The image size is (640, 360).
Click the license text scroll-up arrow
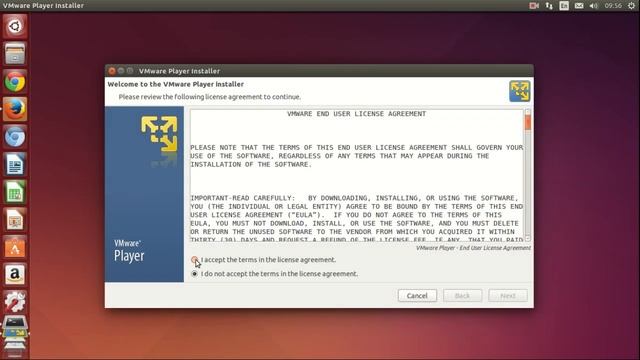click(x=528, y=111)
